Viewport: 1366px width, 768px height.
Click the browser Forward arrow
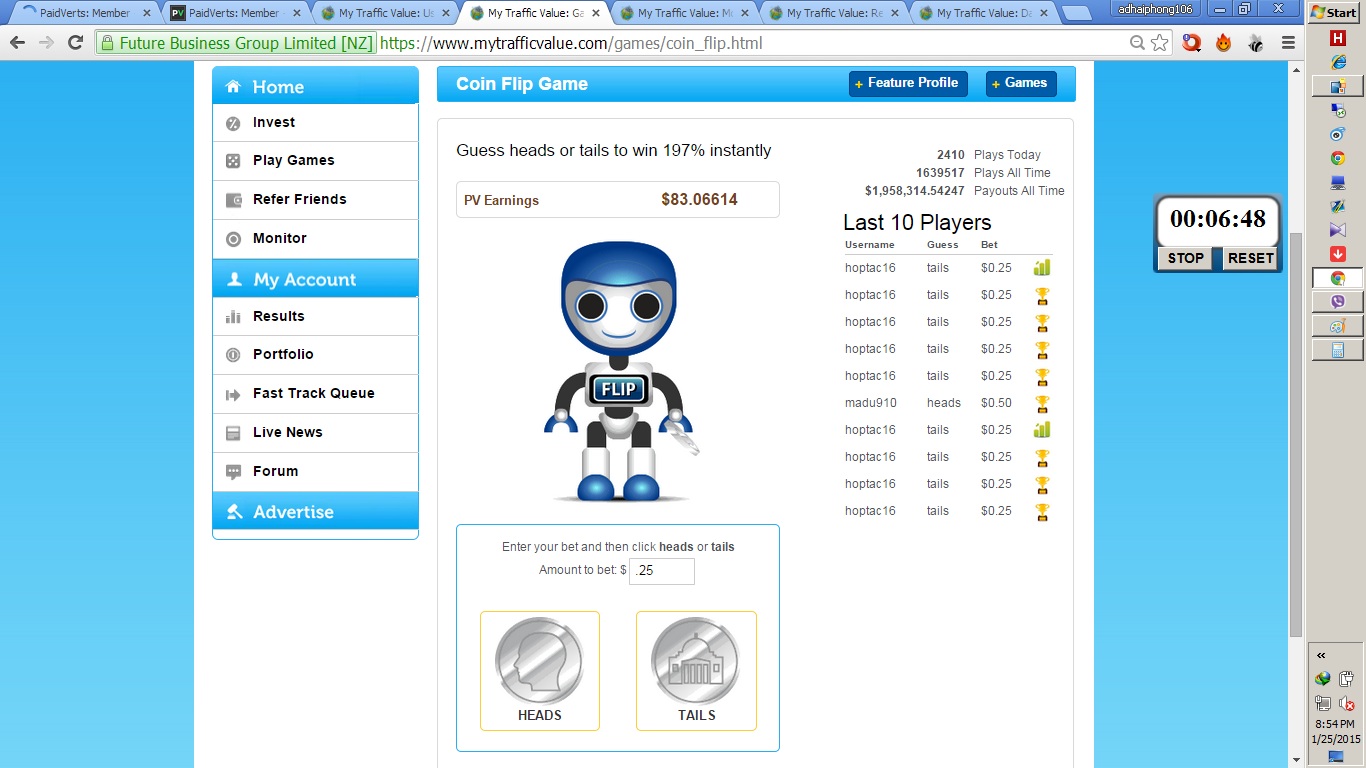point(46,43)
